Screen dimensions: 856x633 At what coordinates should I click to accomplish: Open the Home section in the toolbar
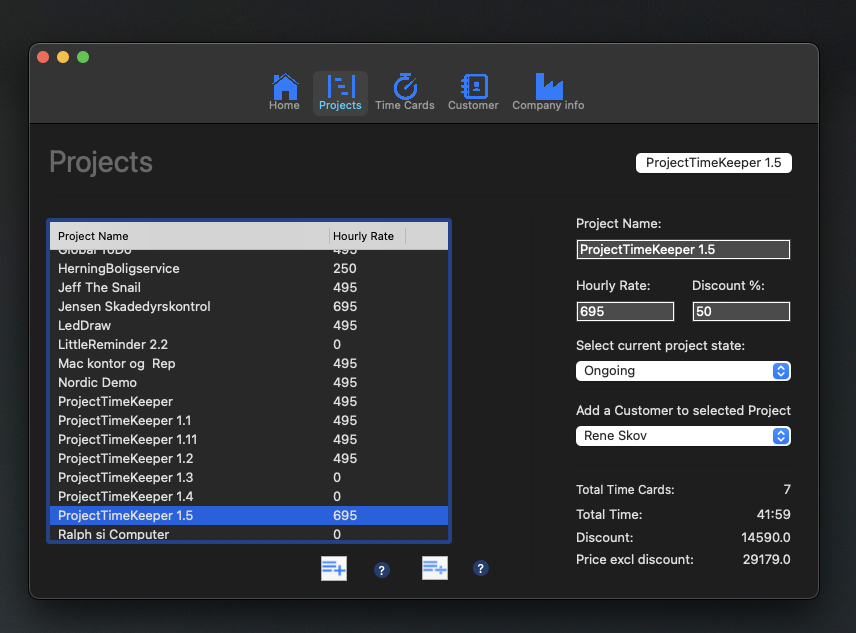tap(285, 92)
